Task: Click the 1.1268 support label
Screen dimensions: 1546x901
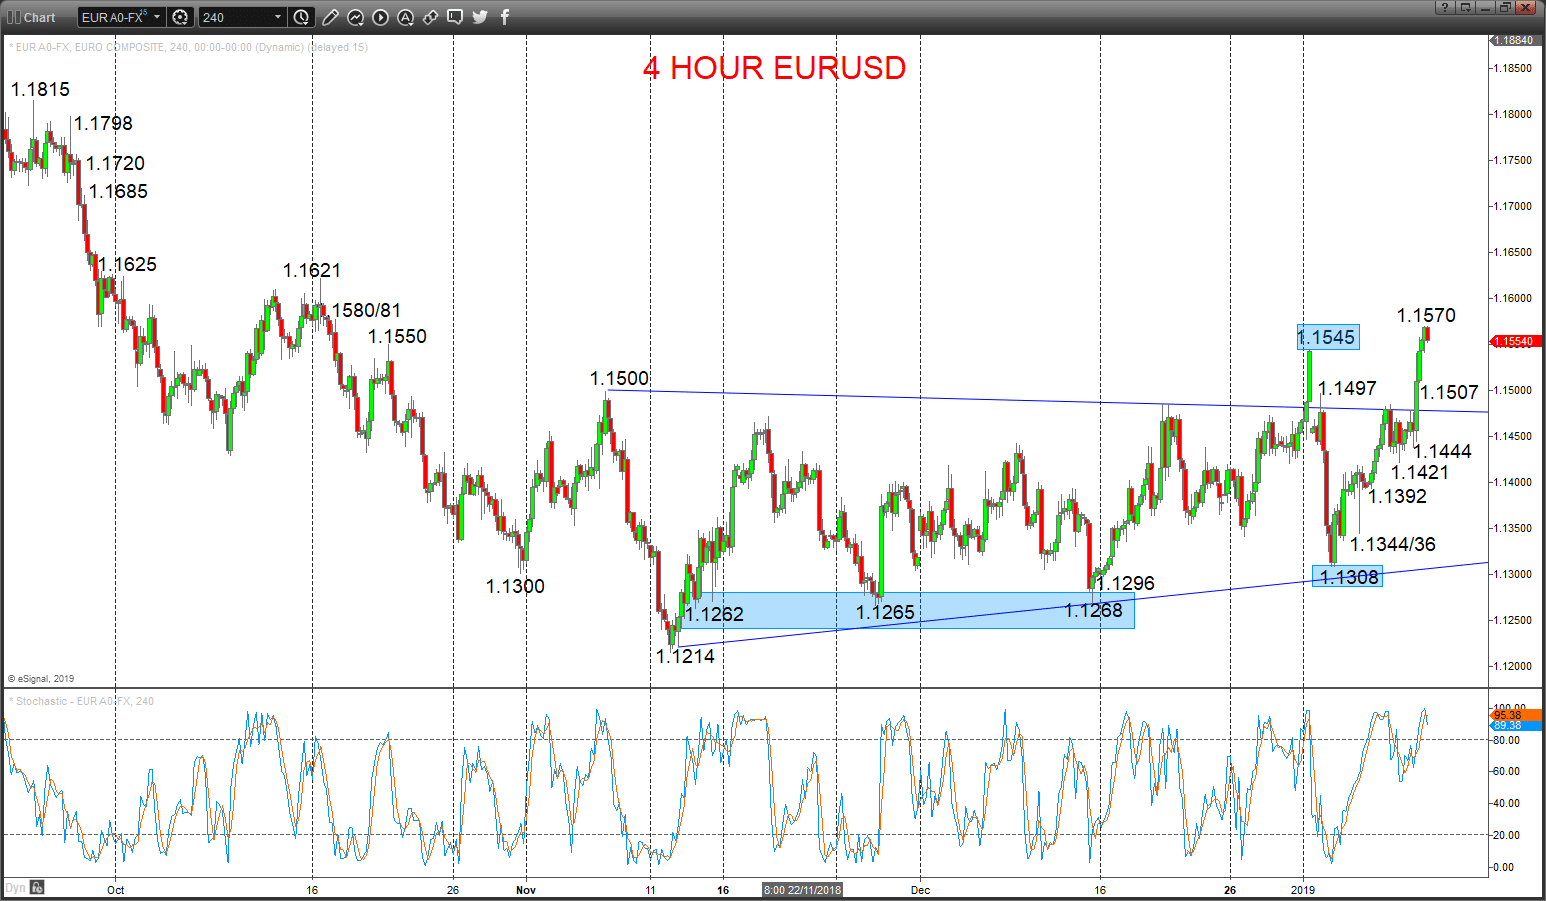Action: click(1093, 610)
